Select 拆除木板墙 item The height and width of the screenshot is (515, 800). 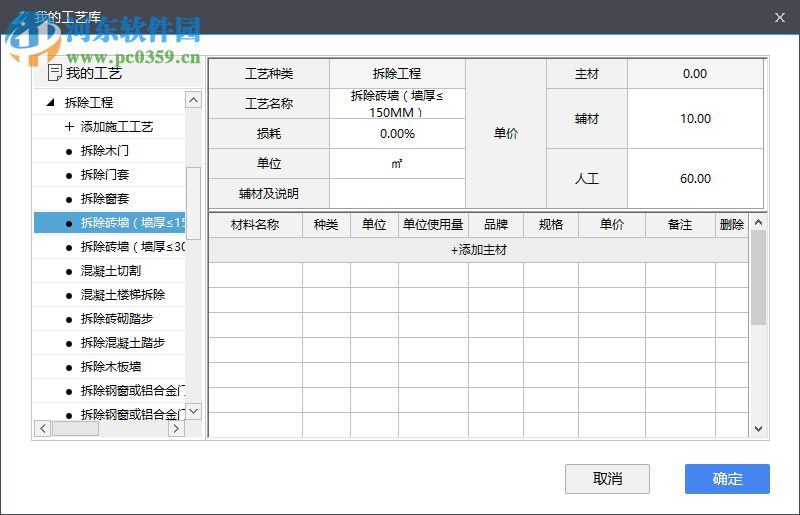[x=109, y=366]
